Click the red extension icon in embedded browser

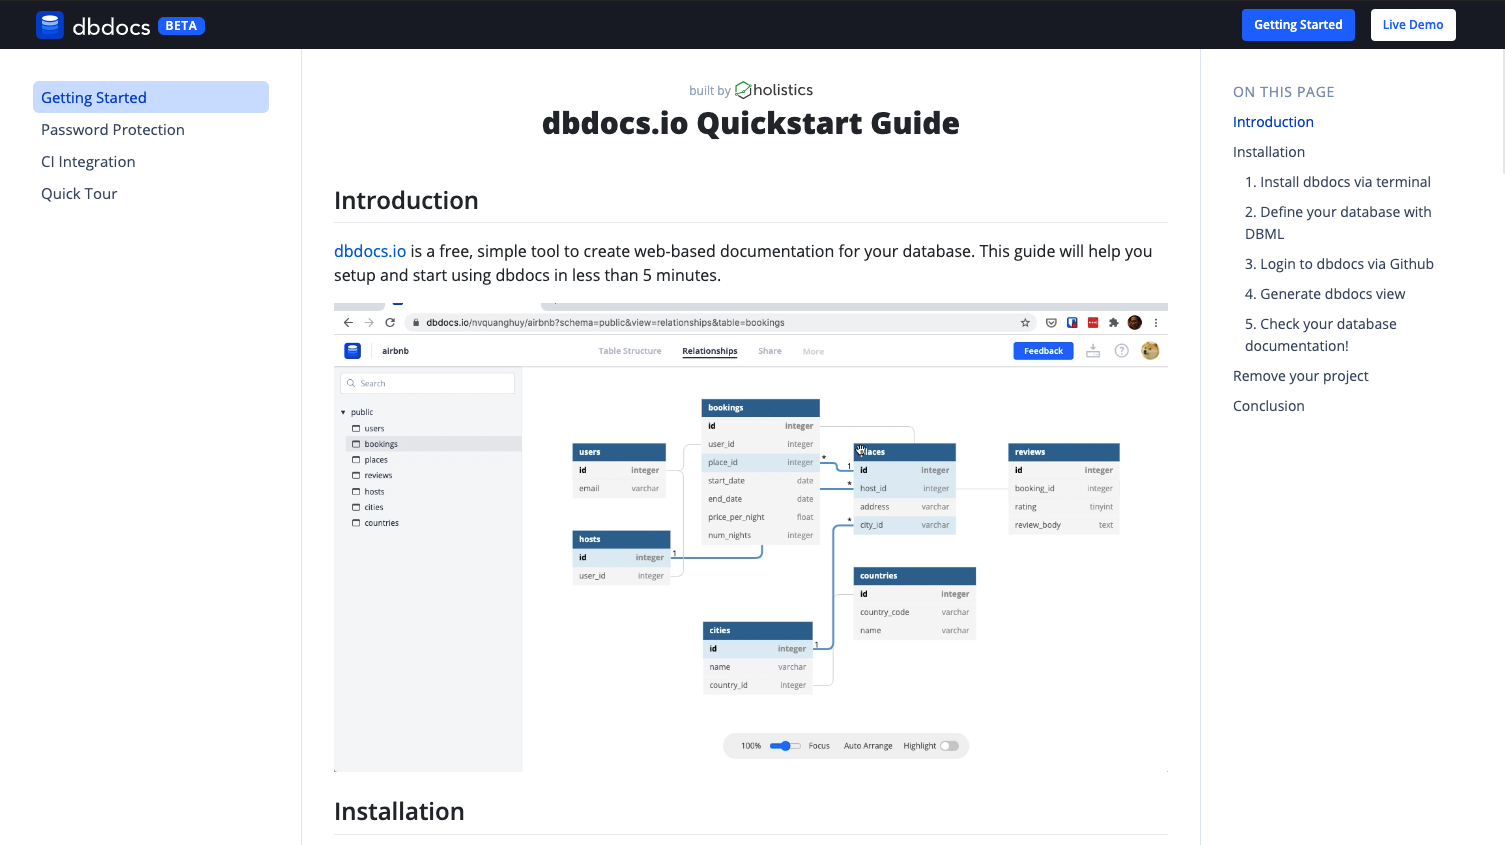[x=1093, y=323]
